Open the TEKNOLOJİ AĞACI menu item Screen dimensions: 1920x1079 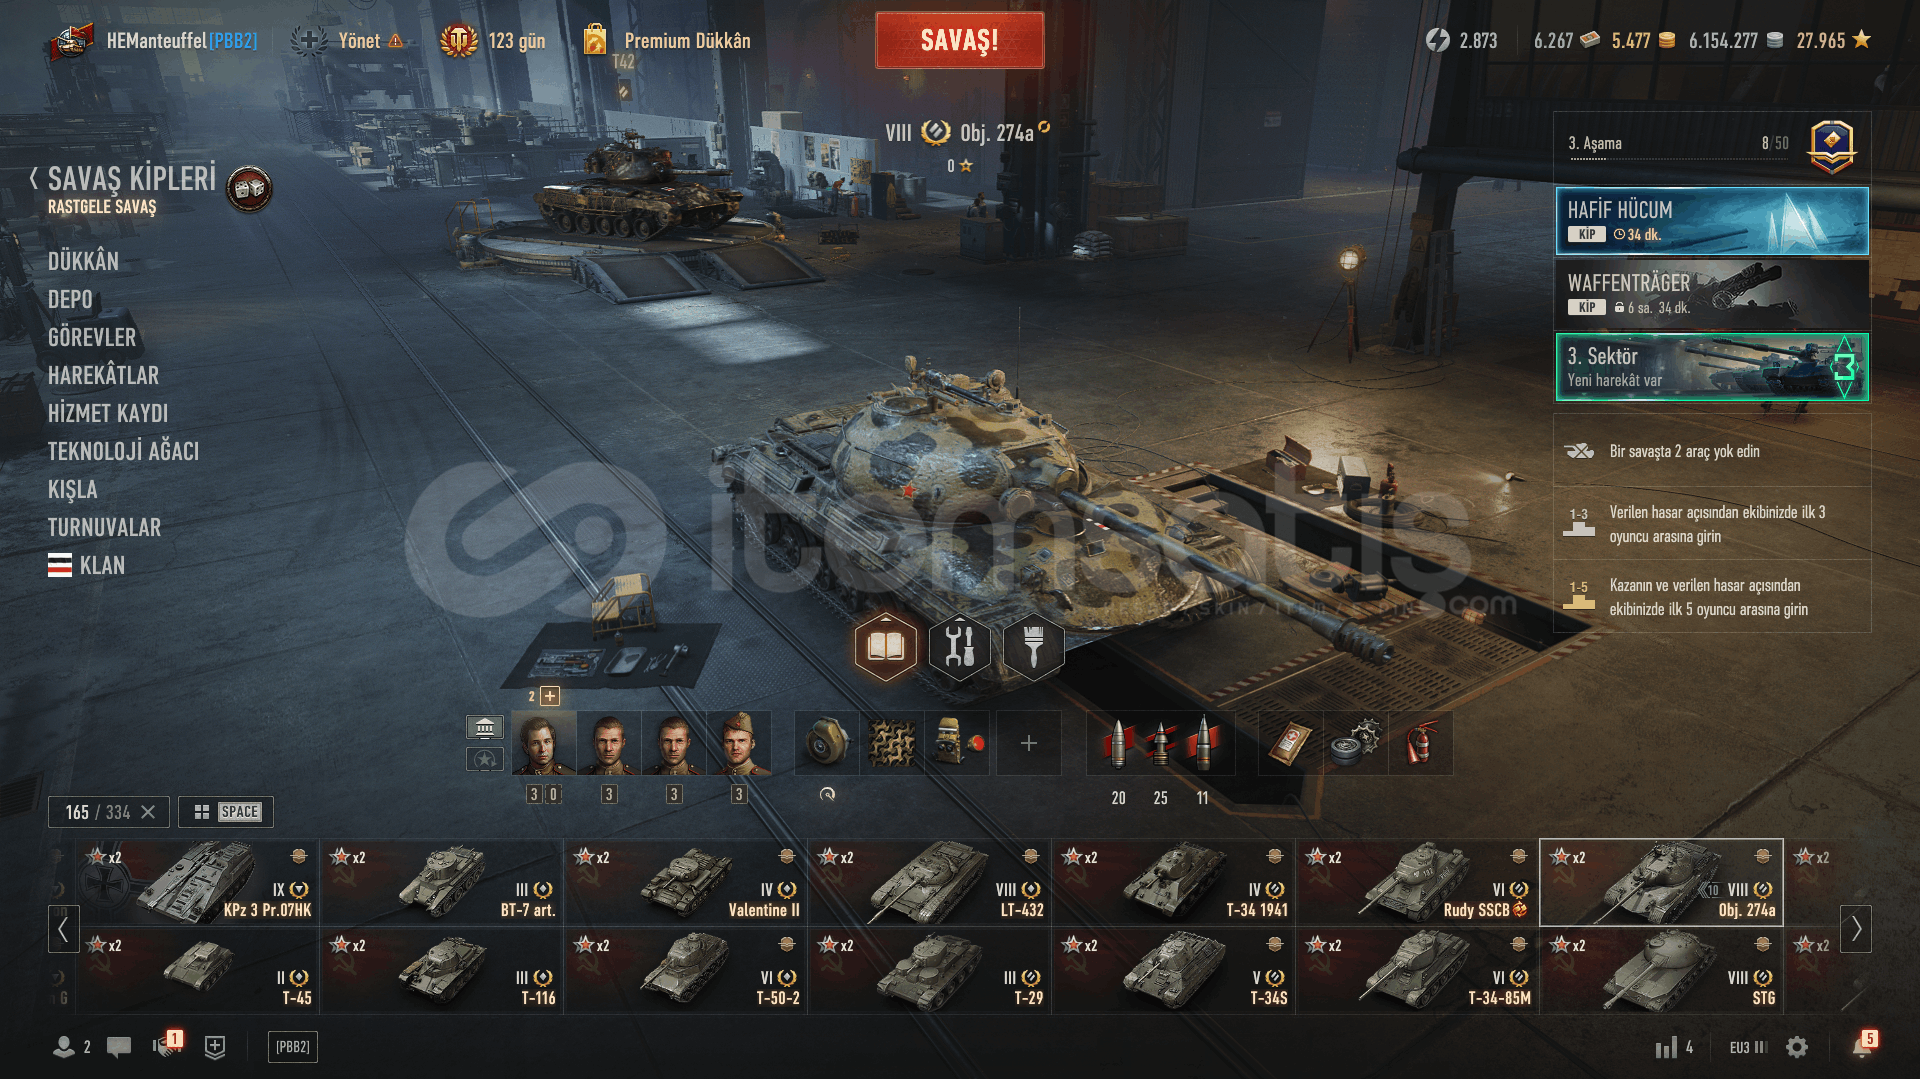(x=124, y=451)
